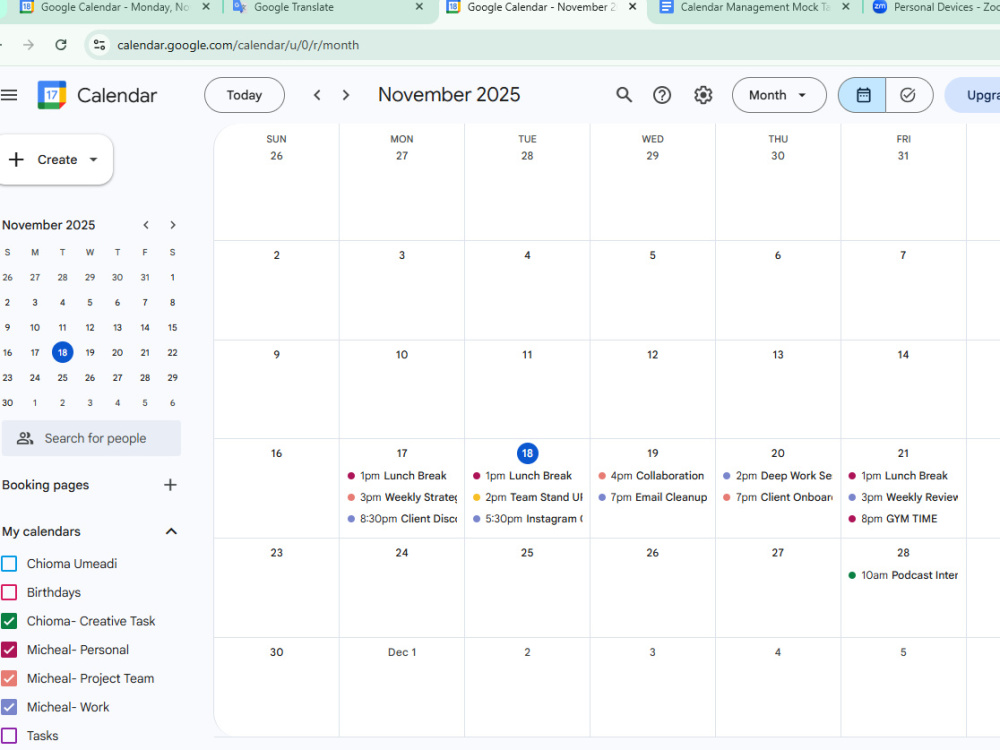This screenshot has width=1000, height=750.
Task: Switch to Personal Devices Zoom tab
Action: 934,7
